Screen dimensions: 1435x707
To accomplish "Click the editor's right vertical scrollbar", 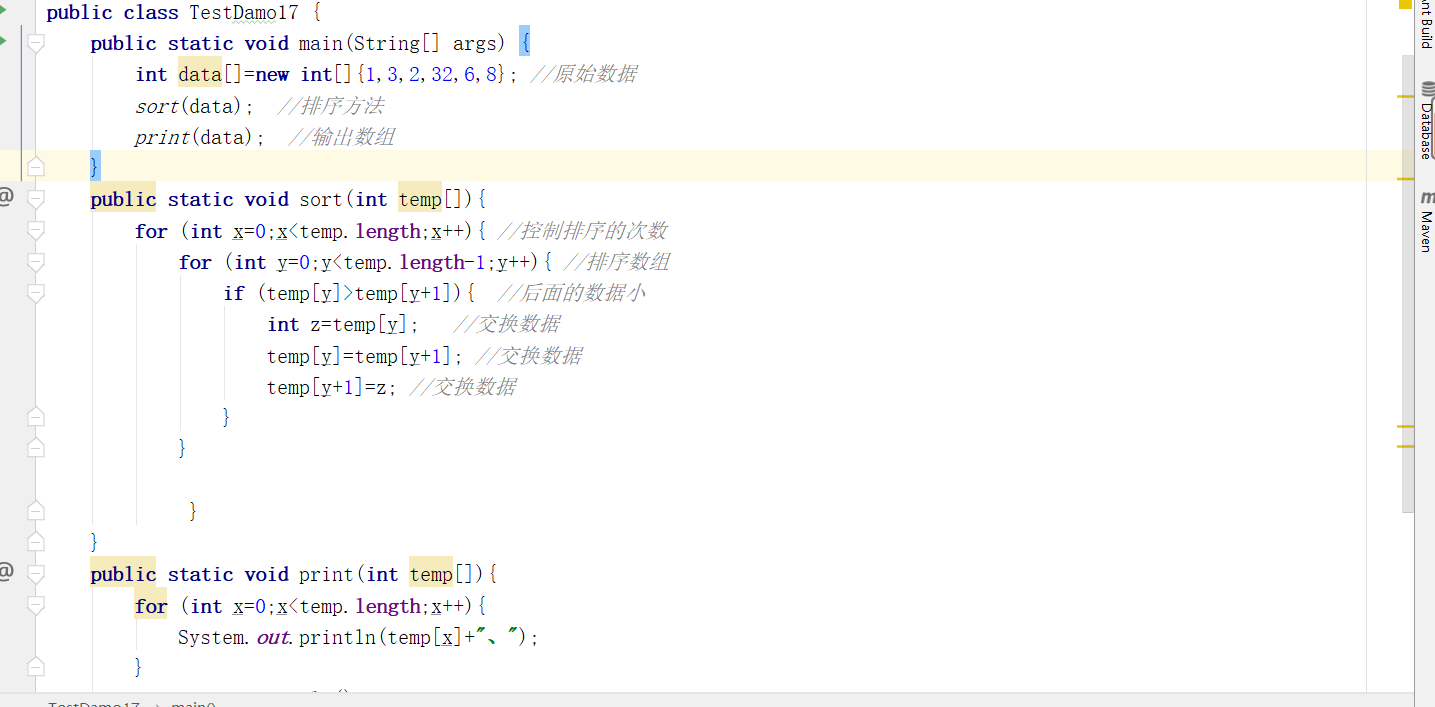I will (1404, 300).
